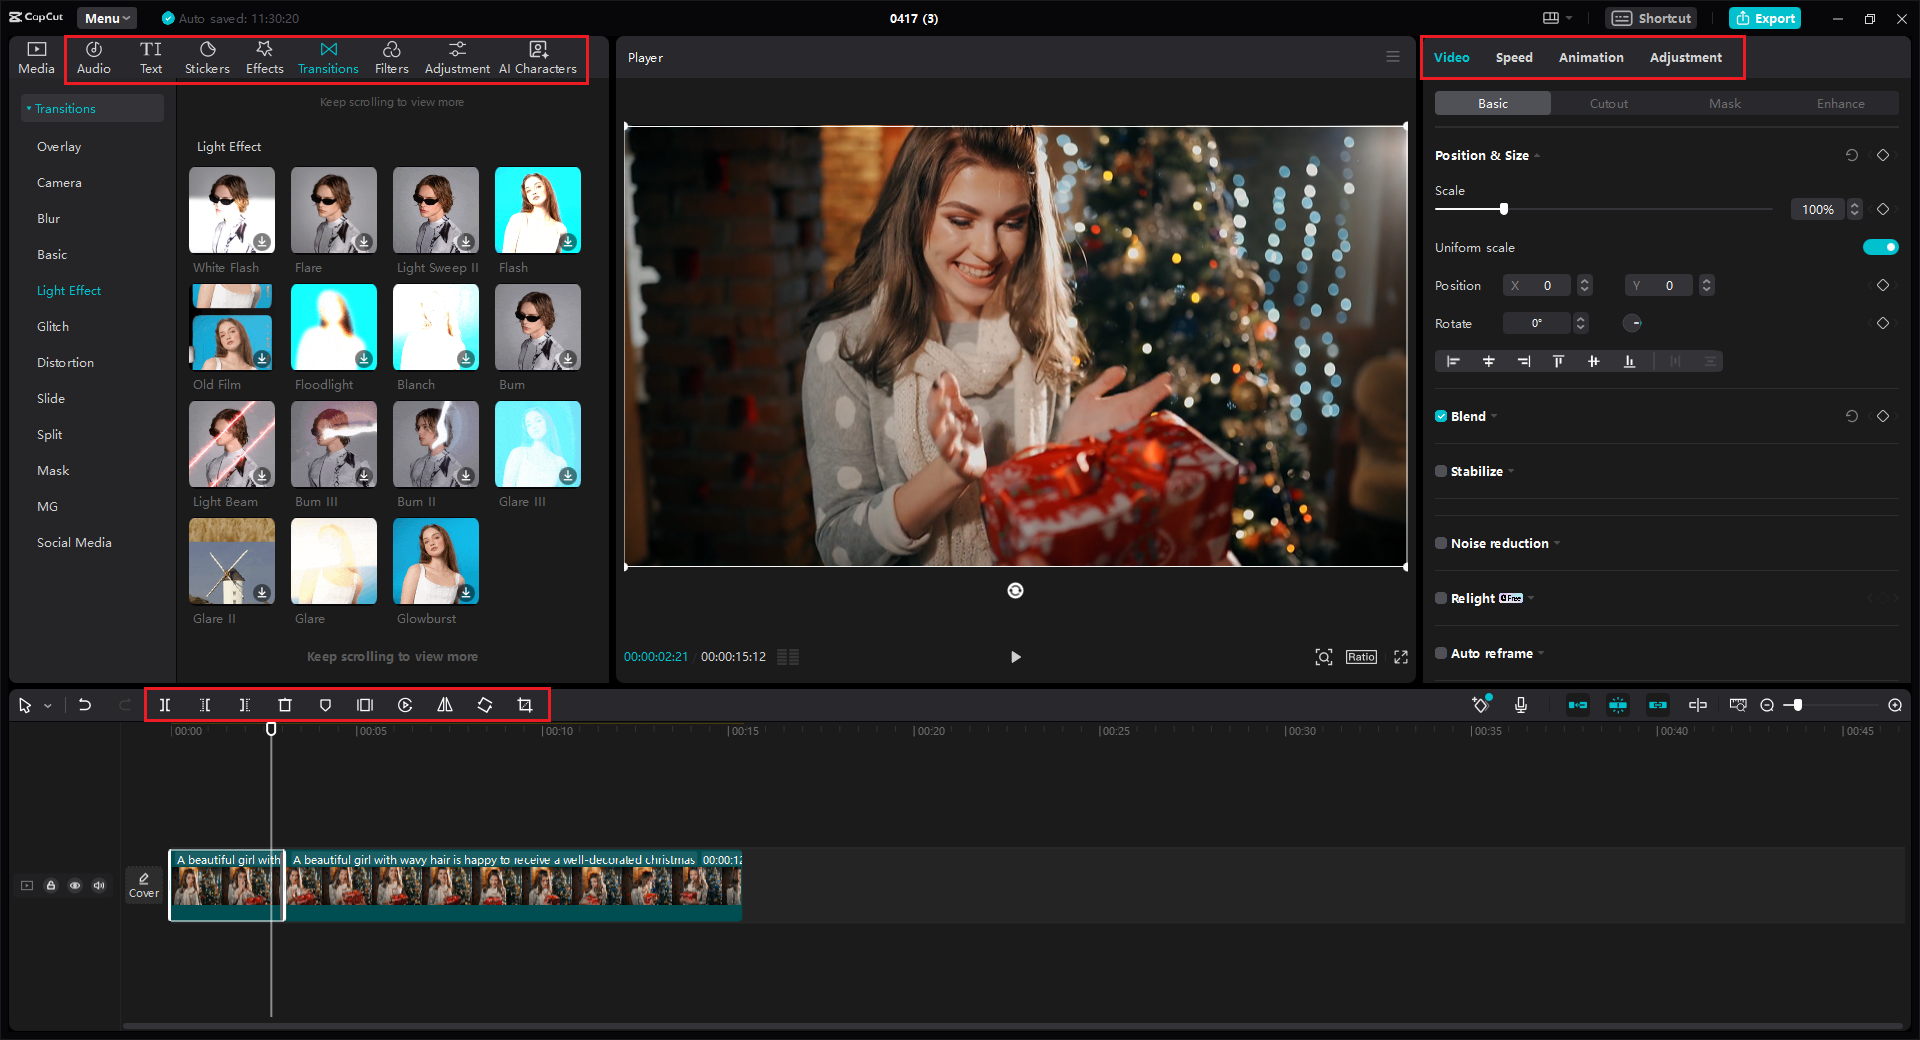Screen dimensions: 1920x1040
Task: Open the Crop tool
Action: (525, 705)
